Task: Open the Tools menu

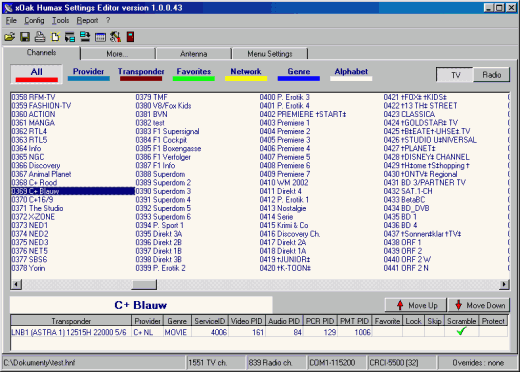Action: pyautogui.click(x=60, y=21)
